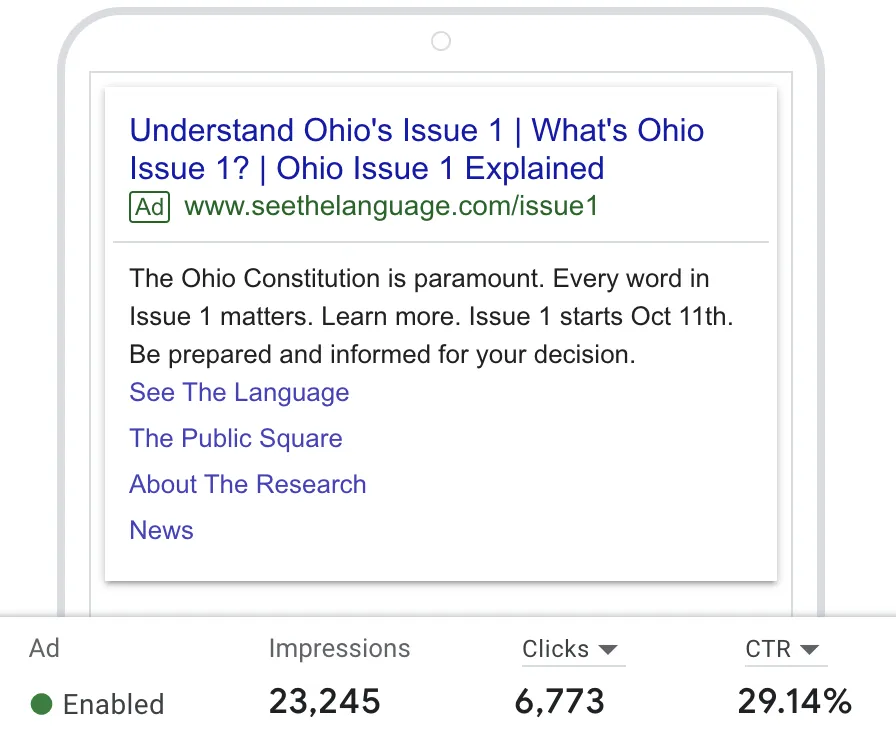Click the 23,245 impressions value
The width and height of the screenshot is (896, 736).
(325, 702)
